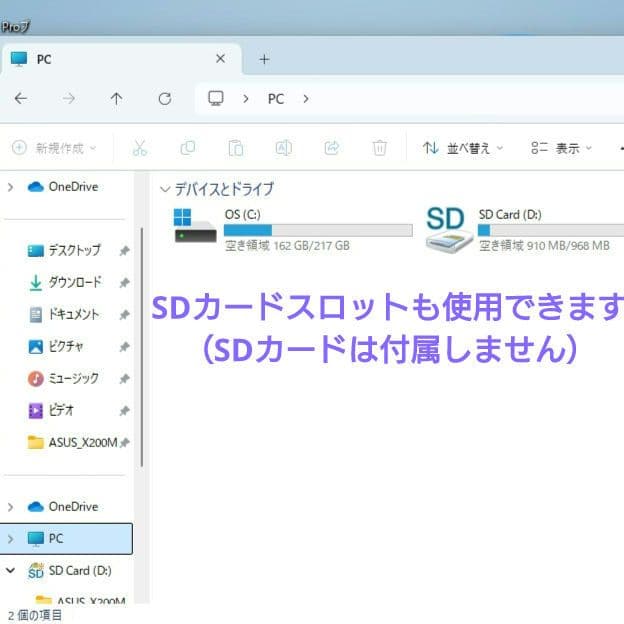624x624 pixels.
Task: Click the Cut scissors icon
Action: (x=140, y=148)
